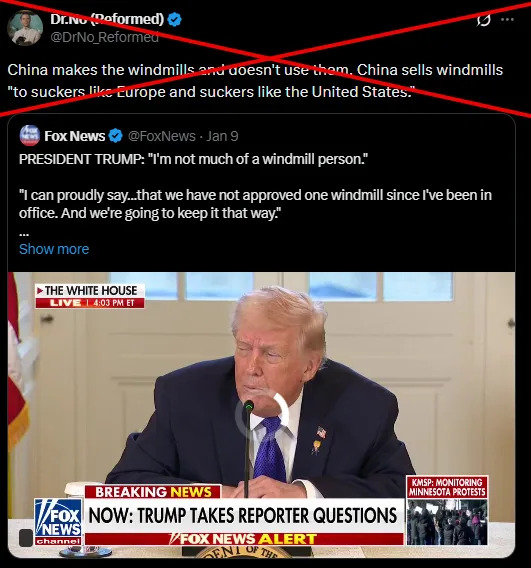Click the KMSP Minnesota protests inset
Image resolution: width=531 pixels, height=568 pixels.
click(447, 511)
